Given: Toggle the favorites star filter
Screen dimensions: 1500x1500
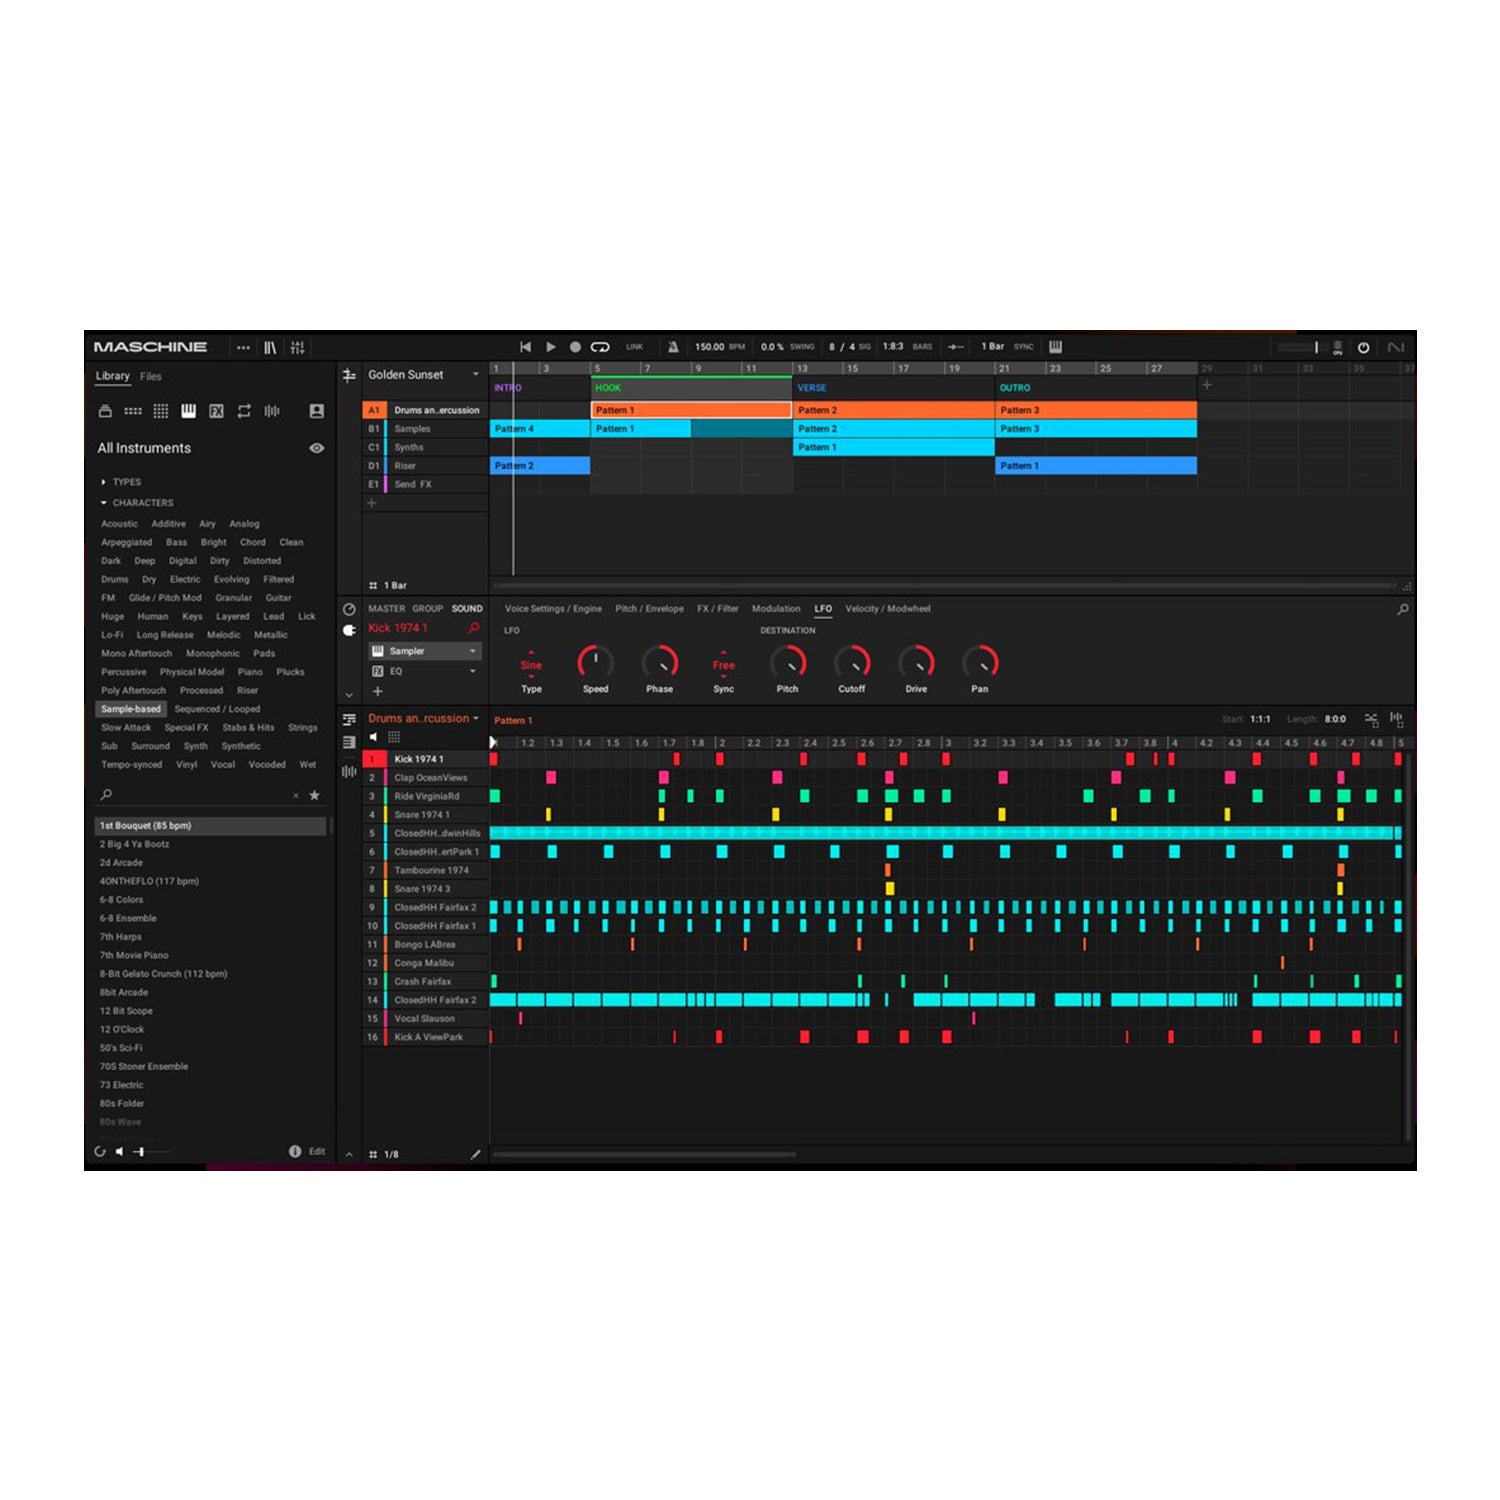Looking at the screenshot, I should [x=314, y=795].
